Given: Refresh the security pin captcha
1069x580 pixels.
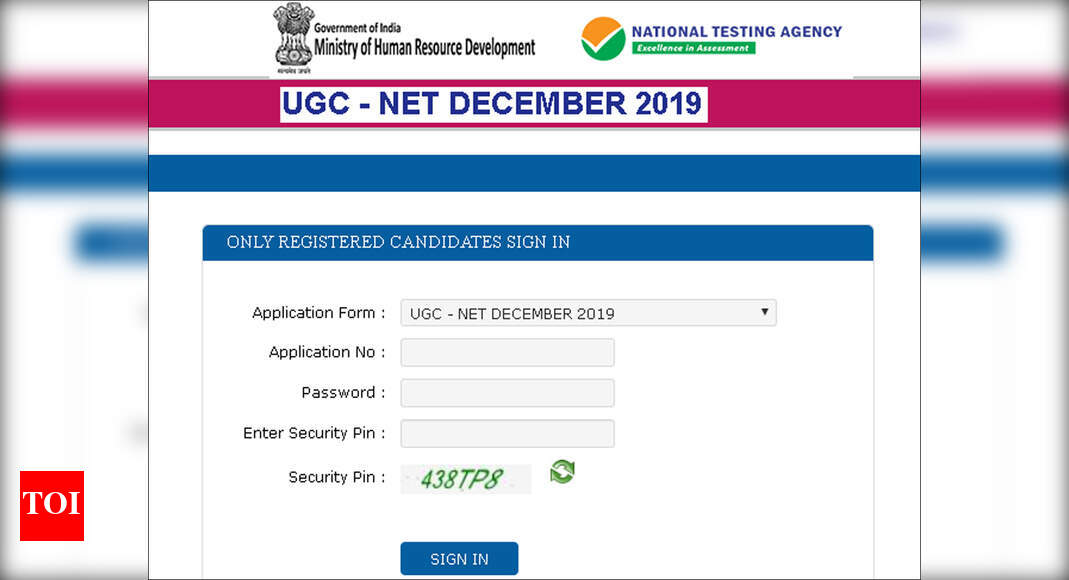Looking at the screenshot, I should [562, 472].
